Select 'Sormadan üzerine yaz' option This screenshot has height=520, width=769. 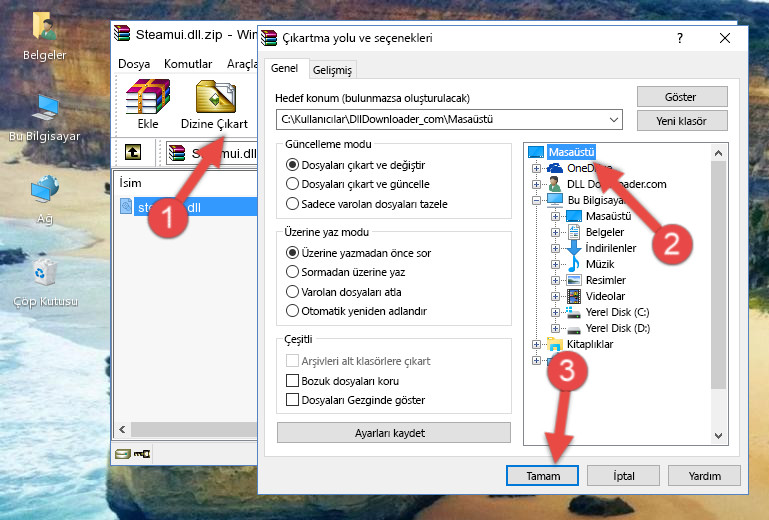point(292,272)
